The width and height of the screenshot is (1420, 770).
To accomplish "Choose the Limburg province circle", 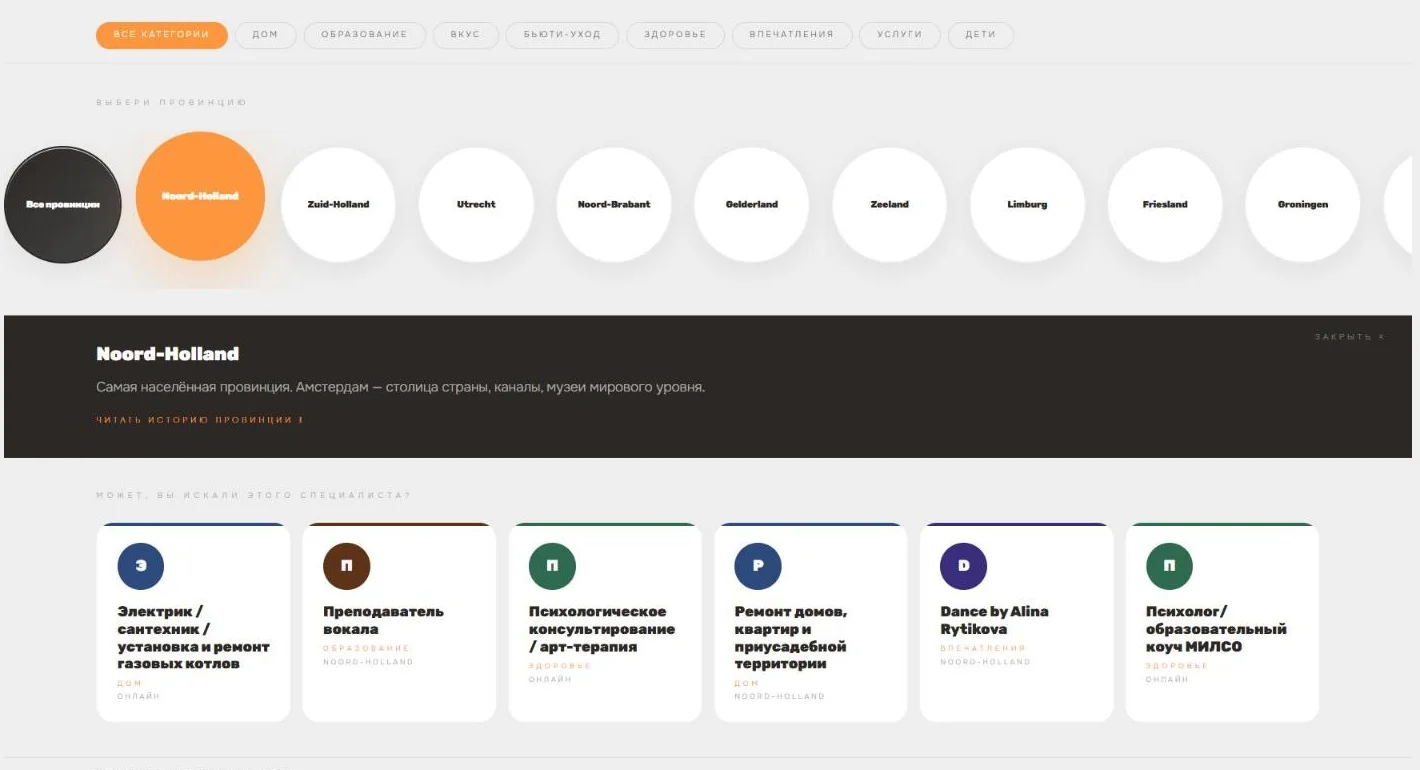I will 1028,205.
